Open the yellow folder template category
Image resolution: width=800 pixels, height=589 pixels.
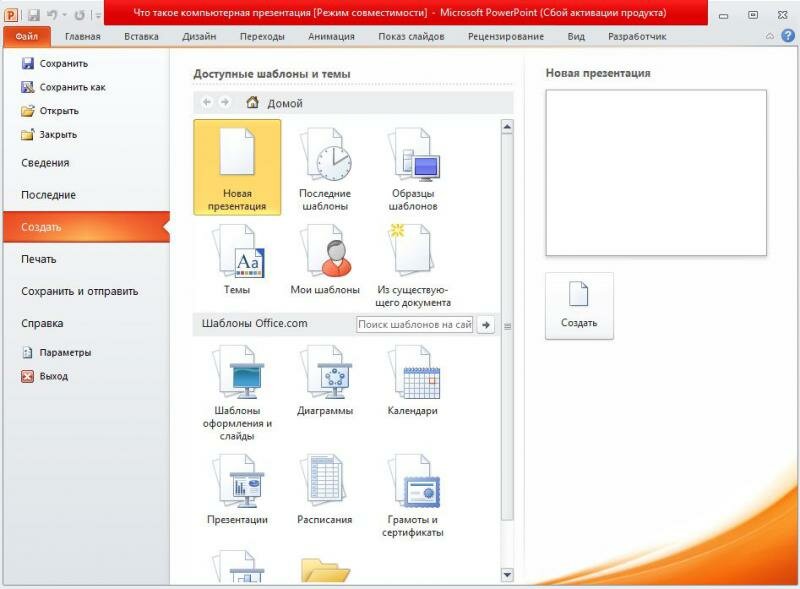click(325, 569)
